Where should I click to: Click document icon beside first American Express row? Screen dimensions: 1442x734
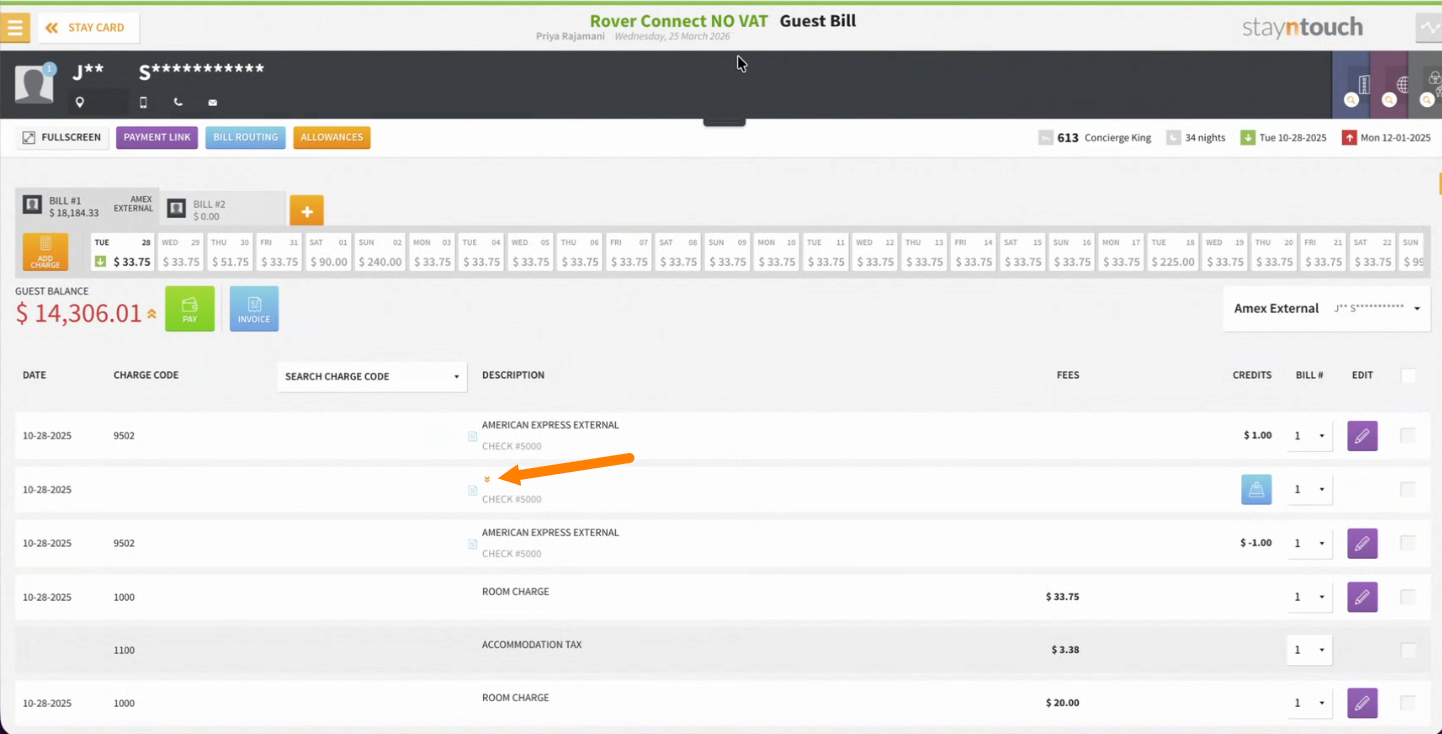click(x=473, y=436)
